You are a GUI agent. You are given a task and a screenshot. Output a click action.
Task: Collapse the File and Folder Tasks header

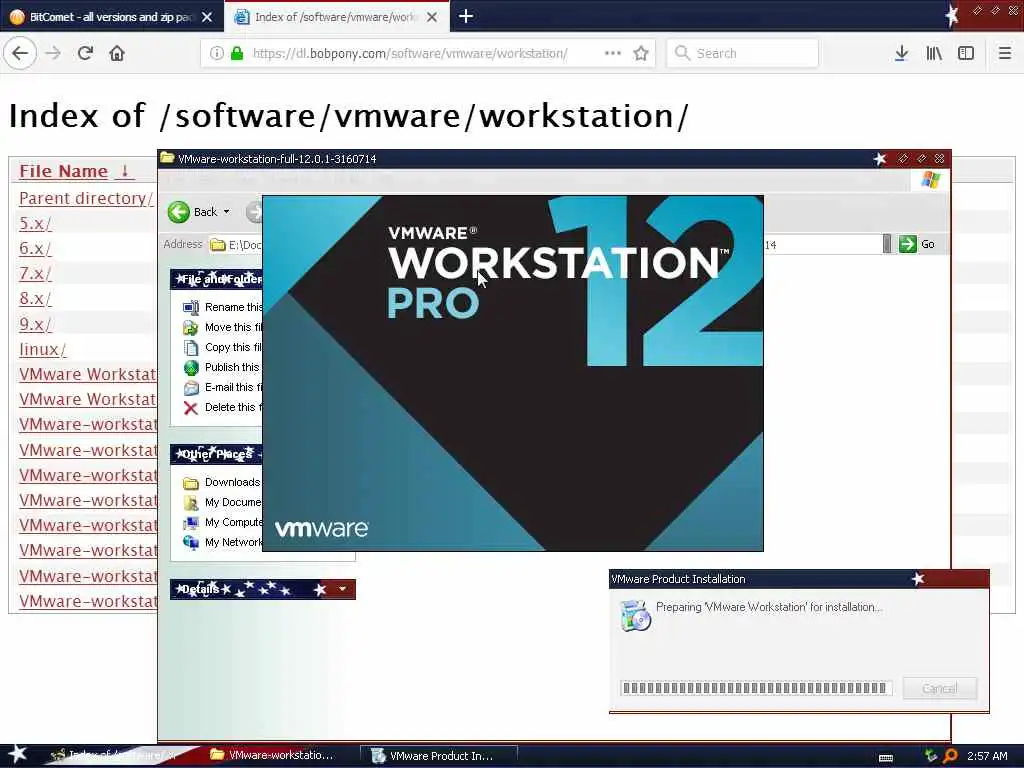tap(216, 280)
